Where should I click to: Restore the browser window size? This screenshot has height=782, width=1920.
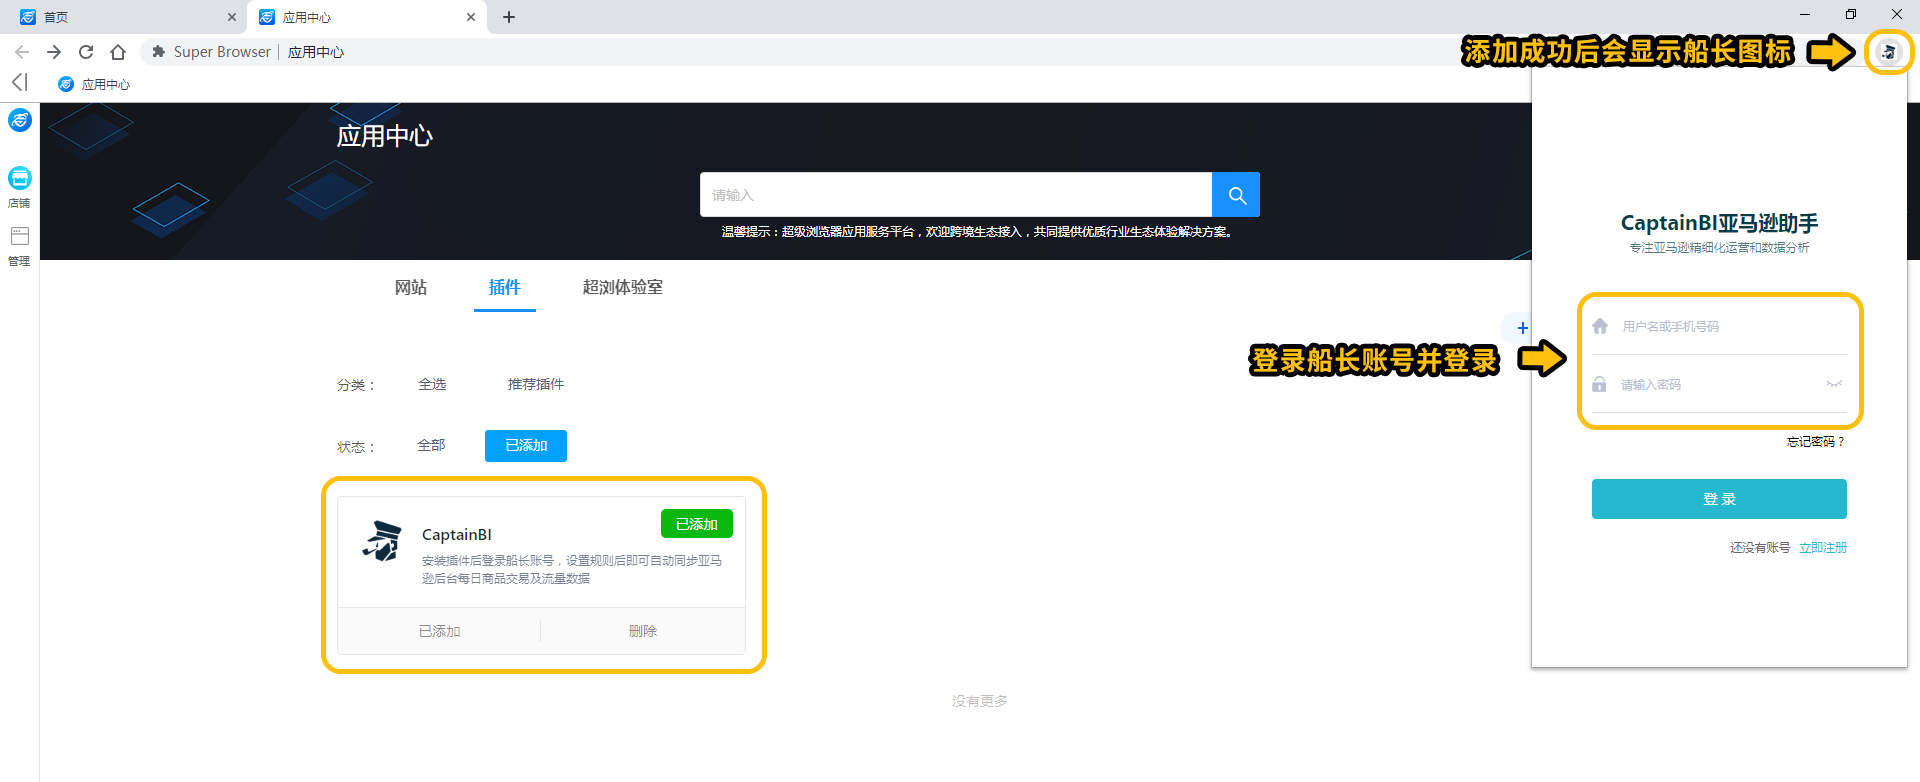[1851, 15]
